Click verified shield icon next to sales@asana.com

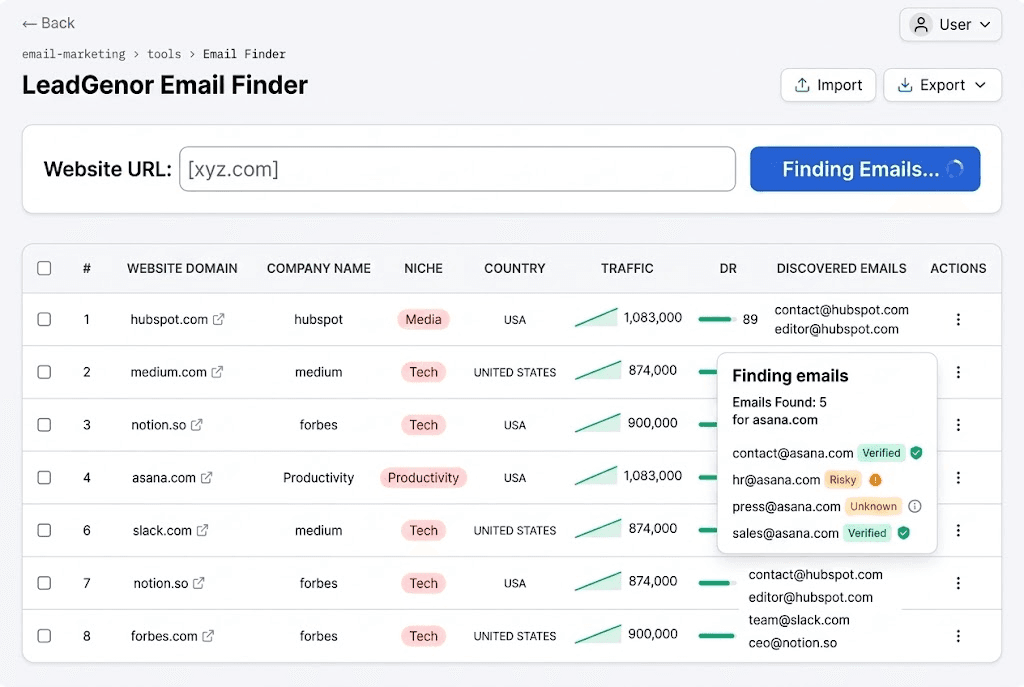pos(903,533)
